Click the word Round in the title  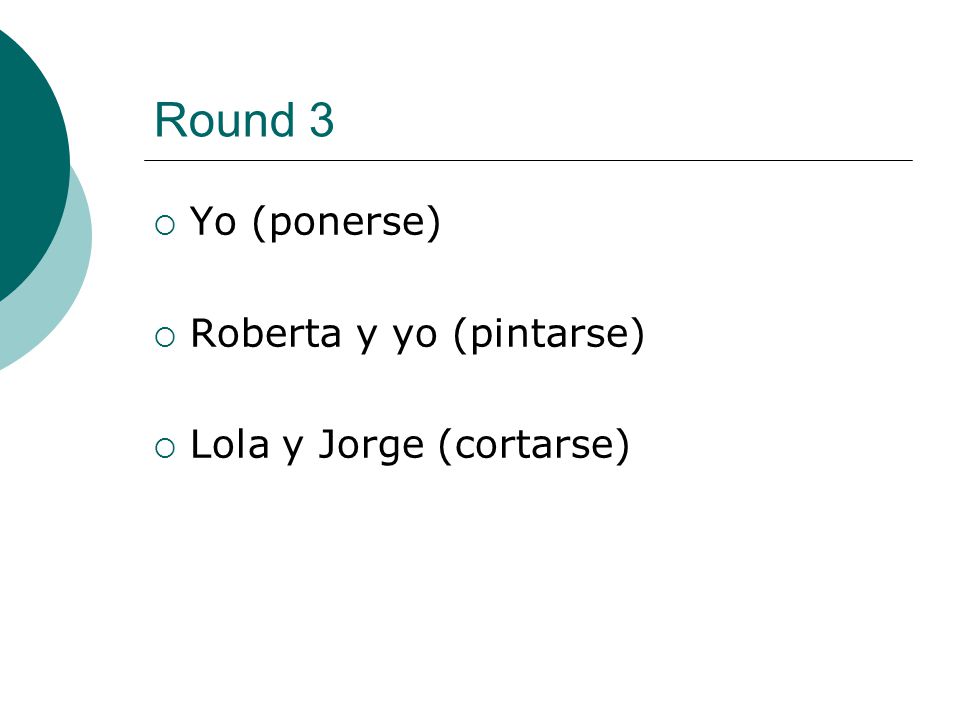click(224, 119)
